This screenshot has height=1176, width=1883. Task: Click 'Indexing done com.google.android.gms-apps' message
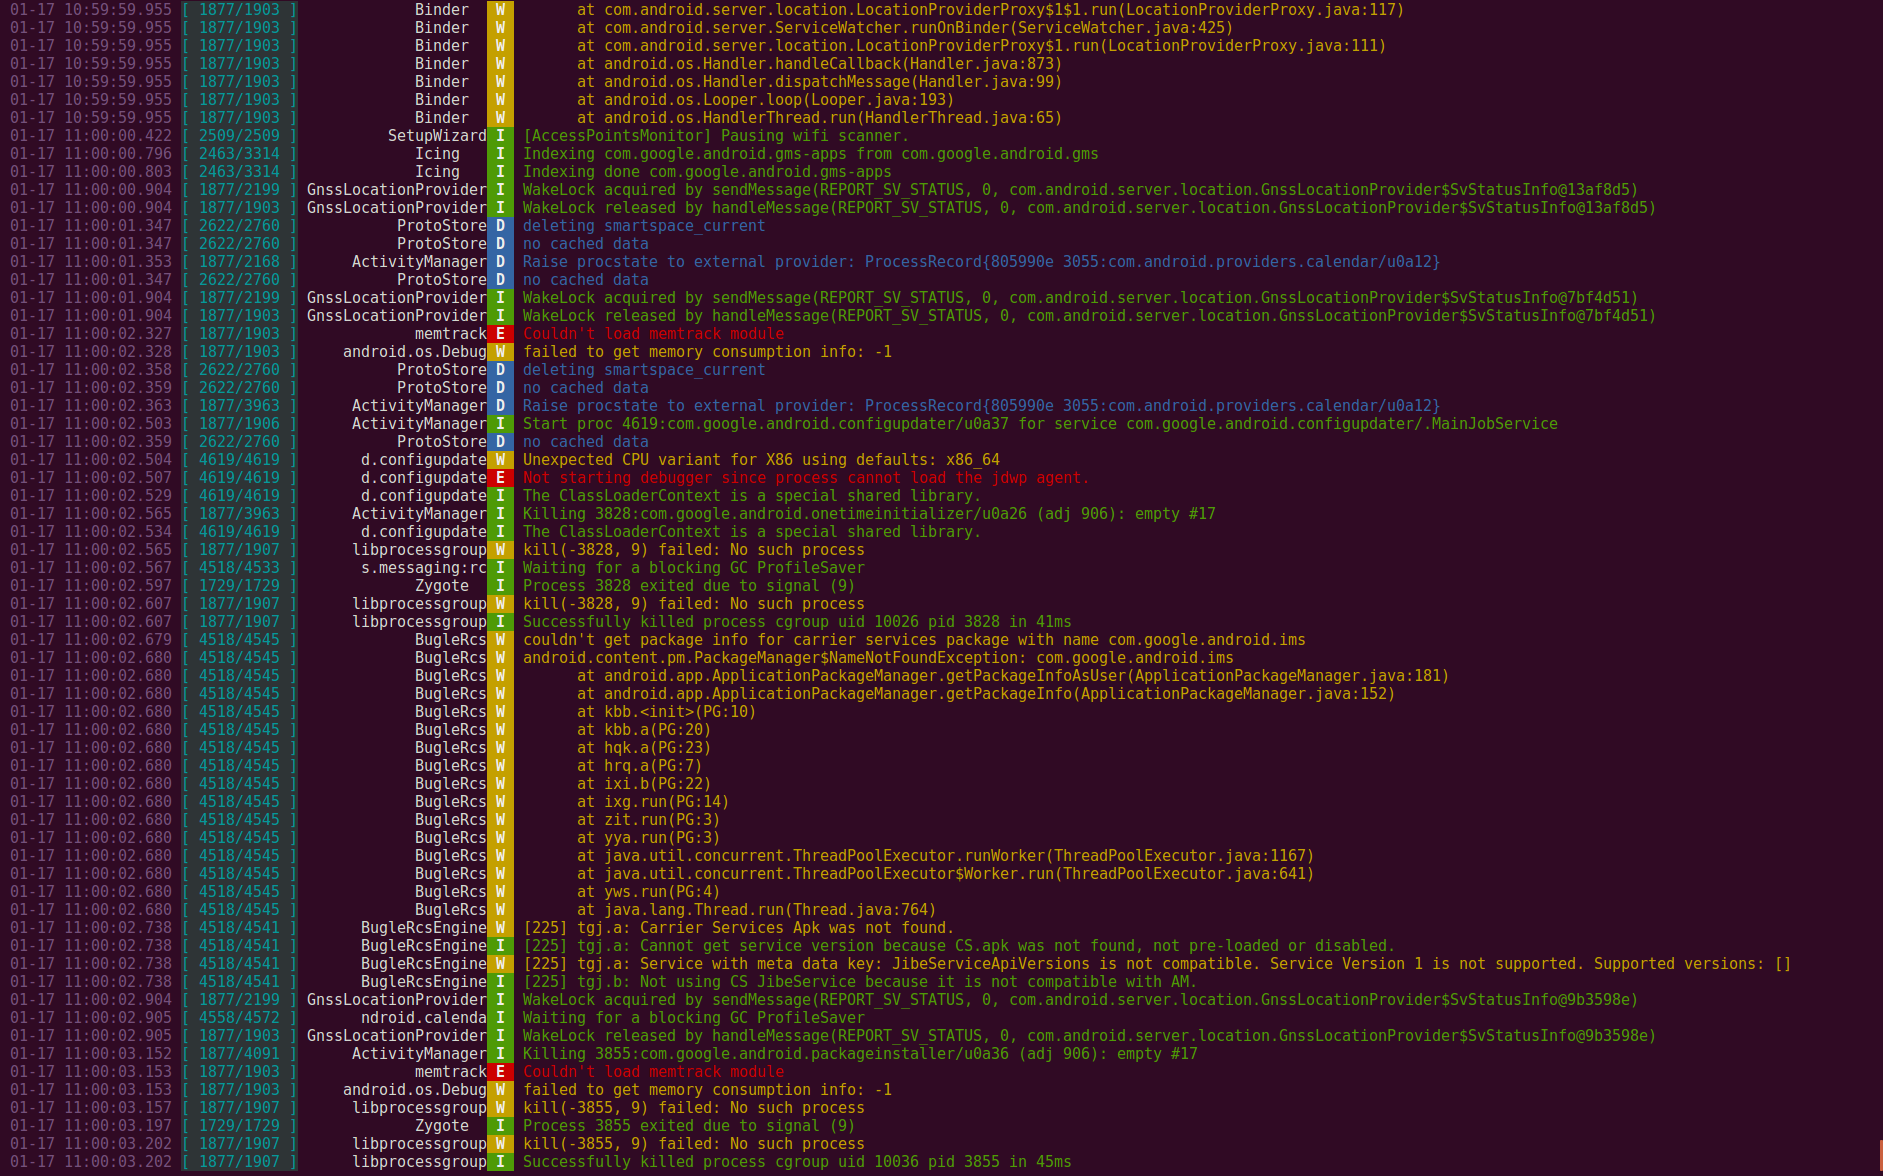707,172
